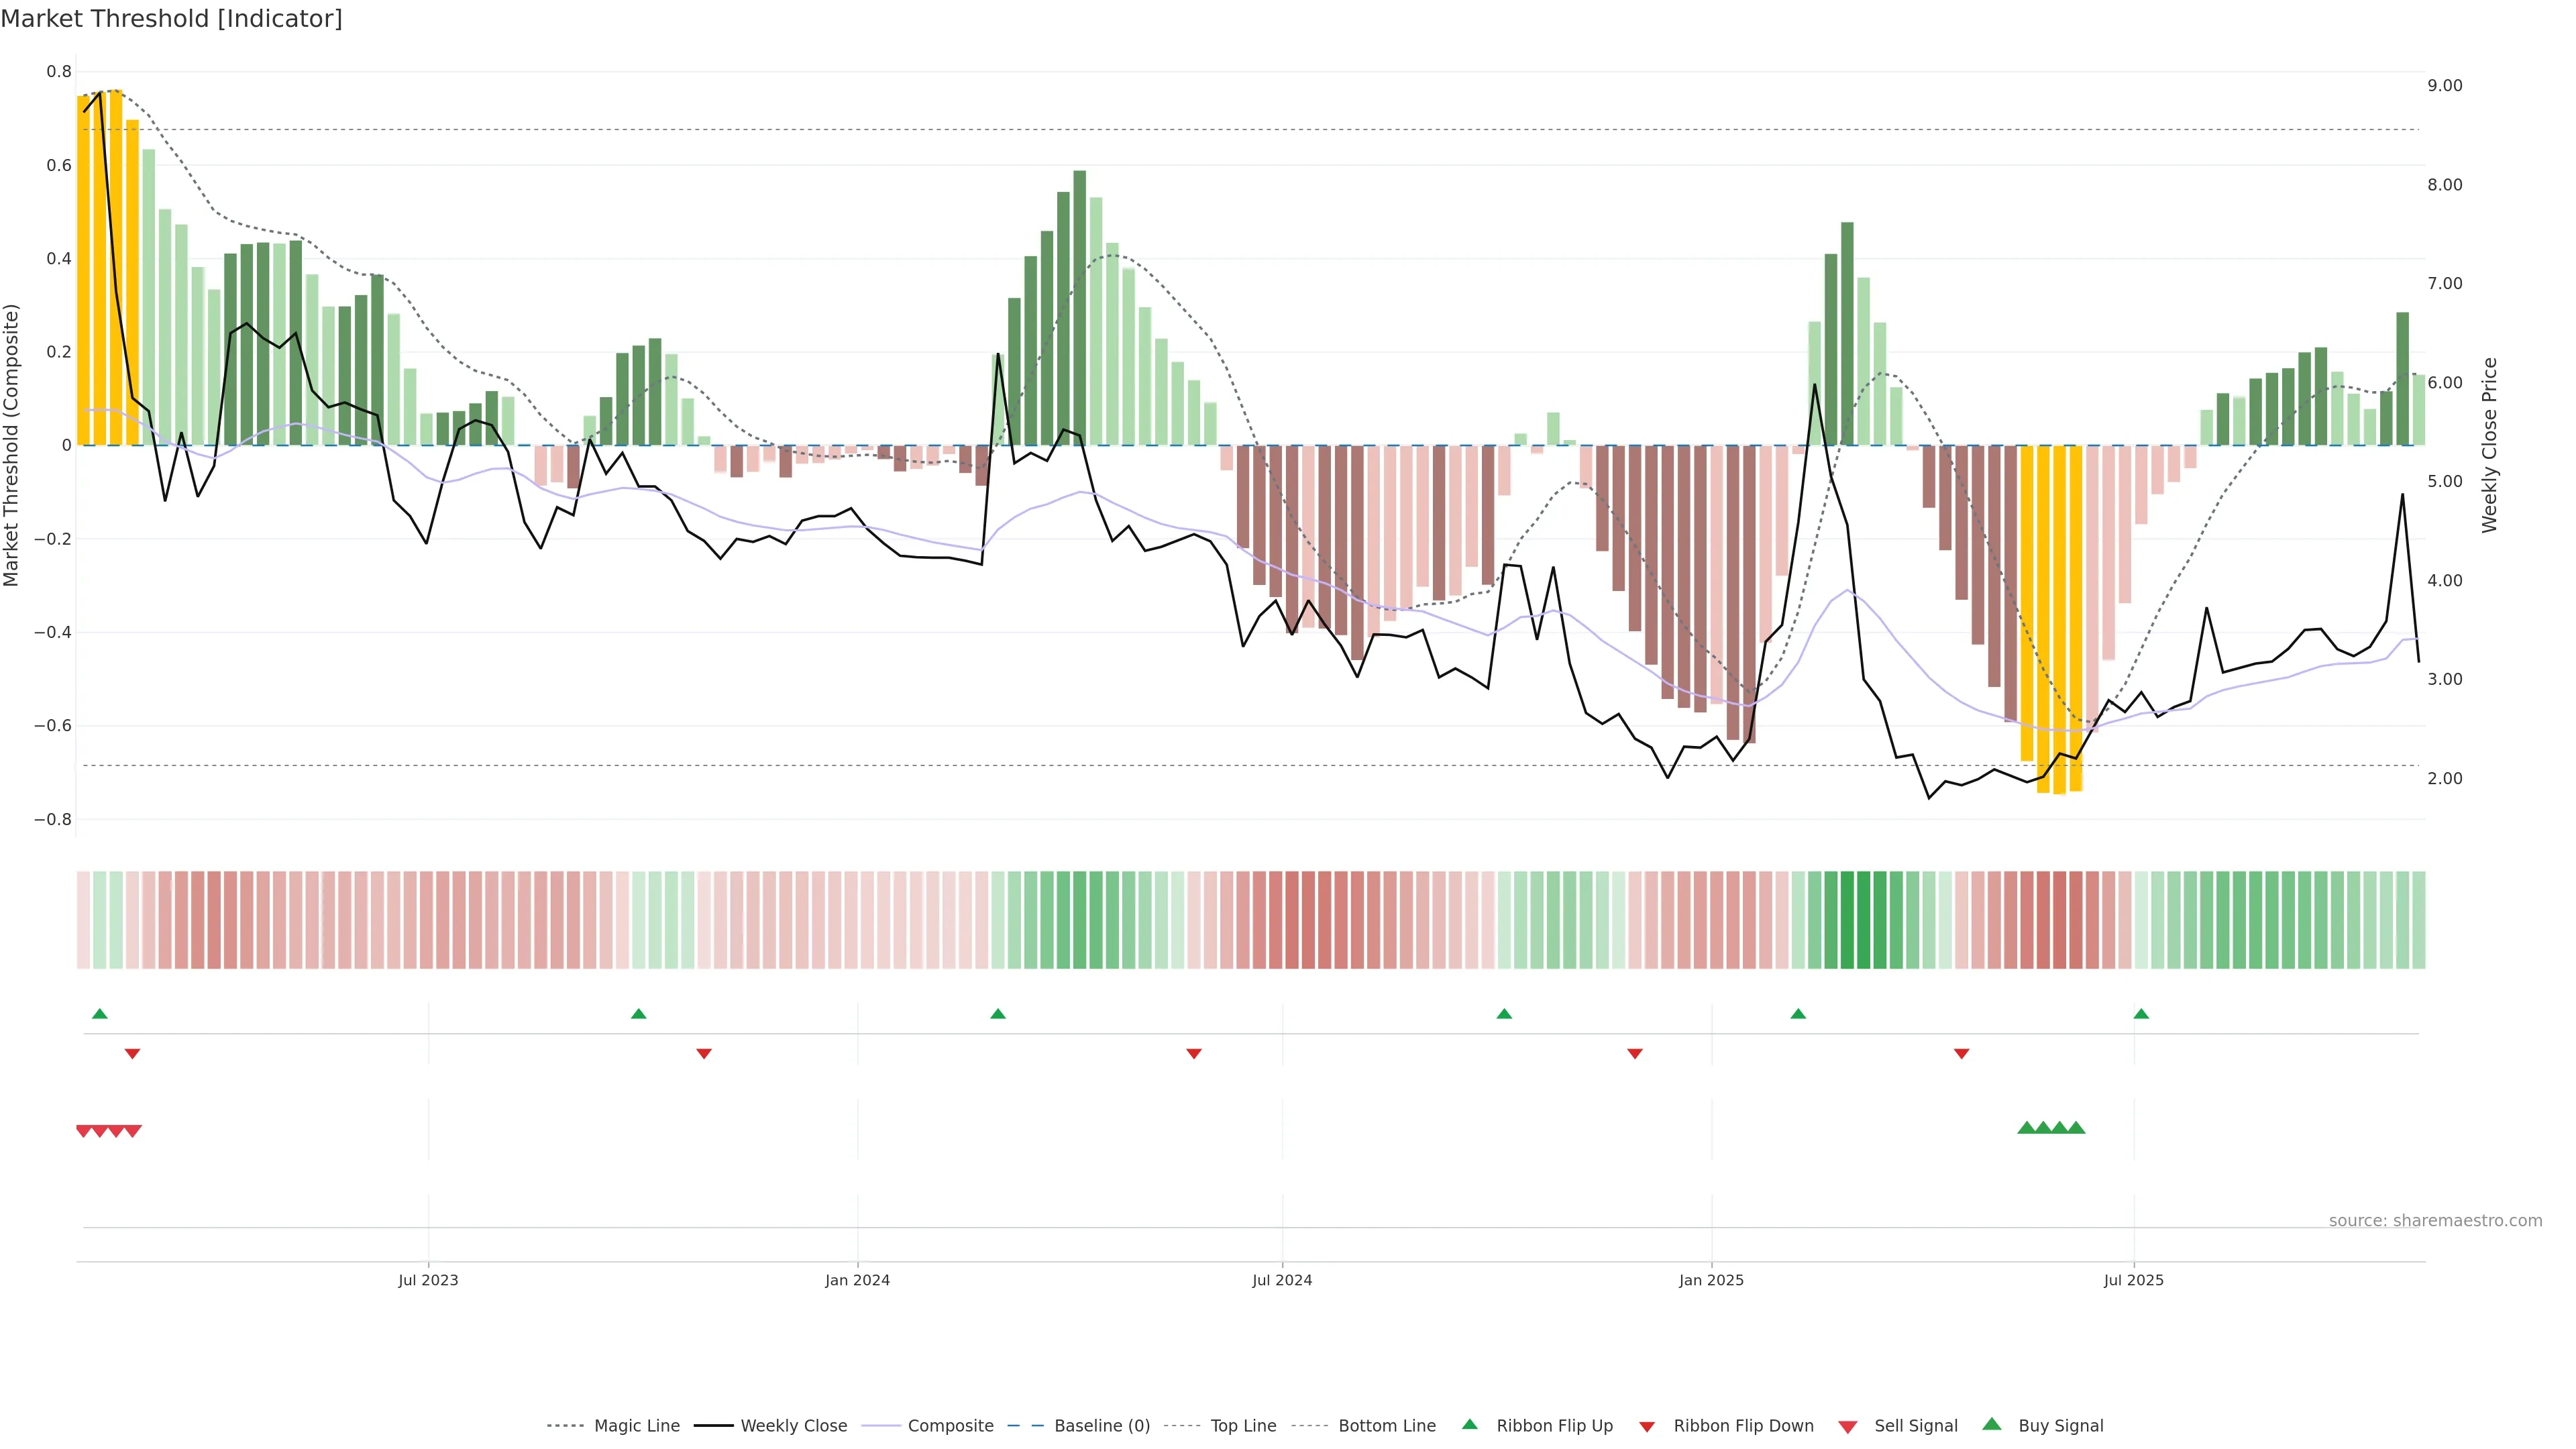Click the leftmost green Ribbon Flip Up triangle
This screenshot has width=2576, height=1449.
pyautogui.click(x=99, y=1014)
